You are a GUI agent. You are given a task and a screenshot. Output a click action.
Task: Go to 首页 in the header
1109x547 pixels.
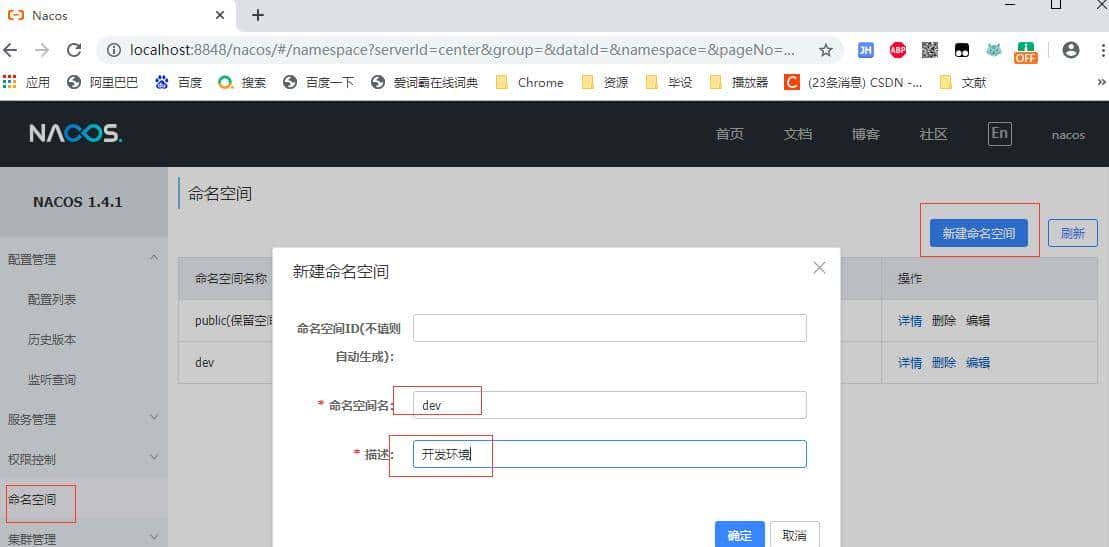click(730, 134)
